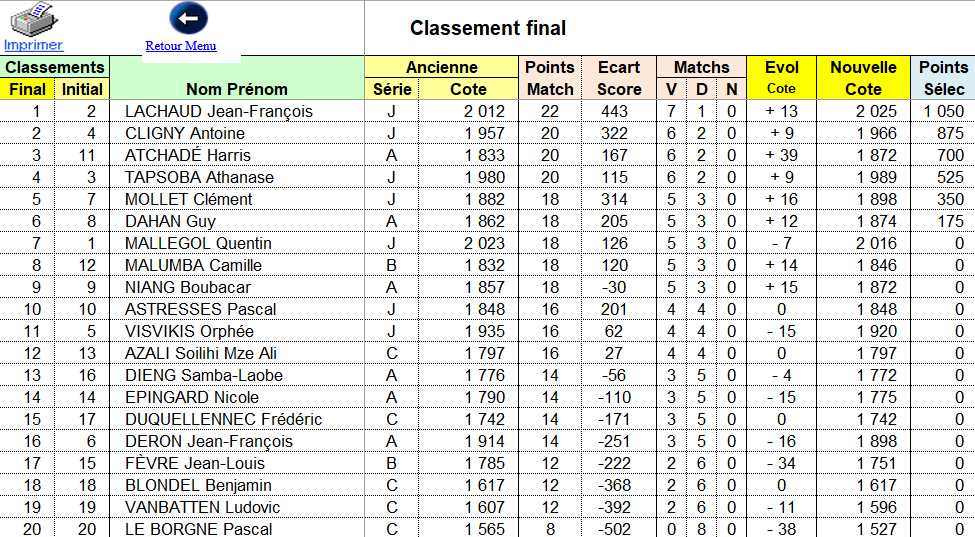This screenshot has height=537, width=975.
Task: Click the printer icon
Action: pyautogui.click(x=35, y=18)
